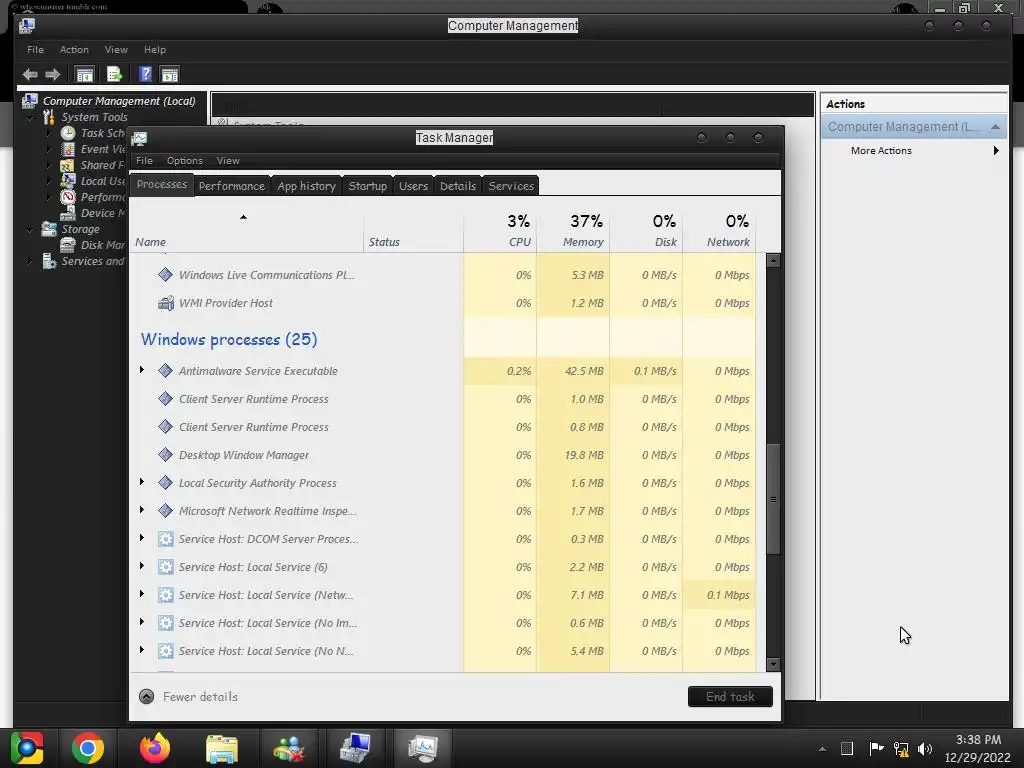Viewport: 1024px width, 768px height.
Task: Click the Show/Hide Action Pane toolbar icon
Action: click(170, 74)
